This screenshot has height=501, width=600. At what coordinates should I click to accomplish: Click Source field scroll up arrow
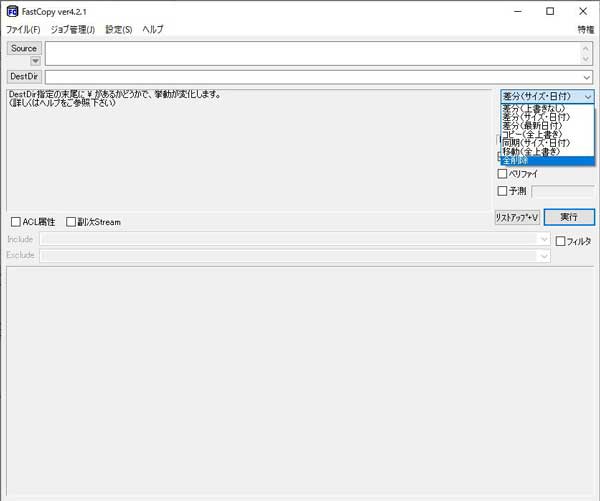pos(585,48)
